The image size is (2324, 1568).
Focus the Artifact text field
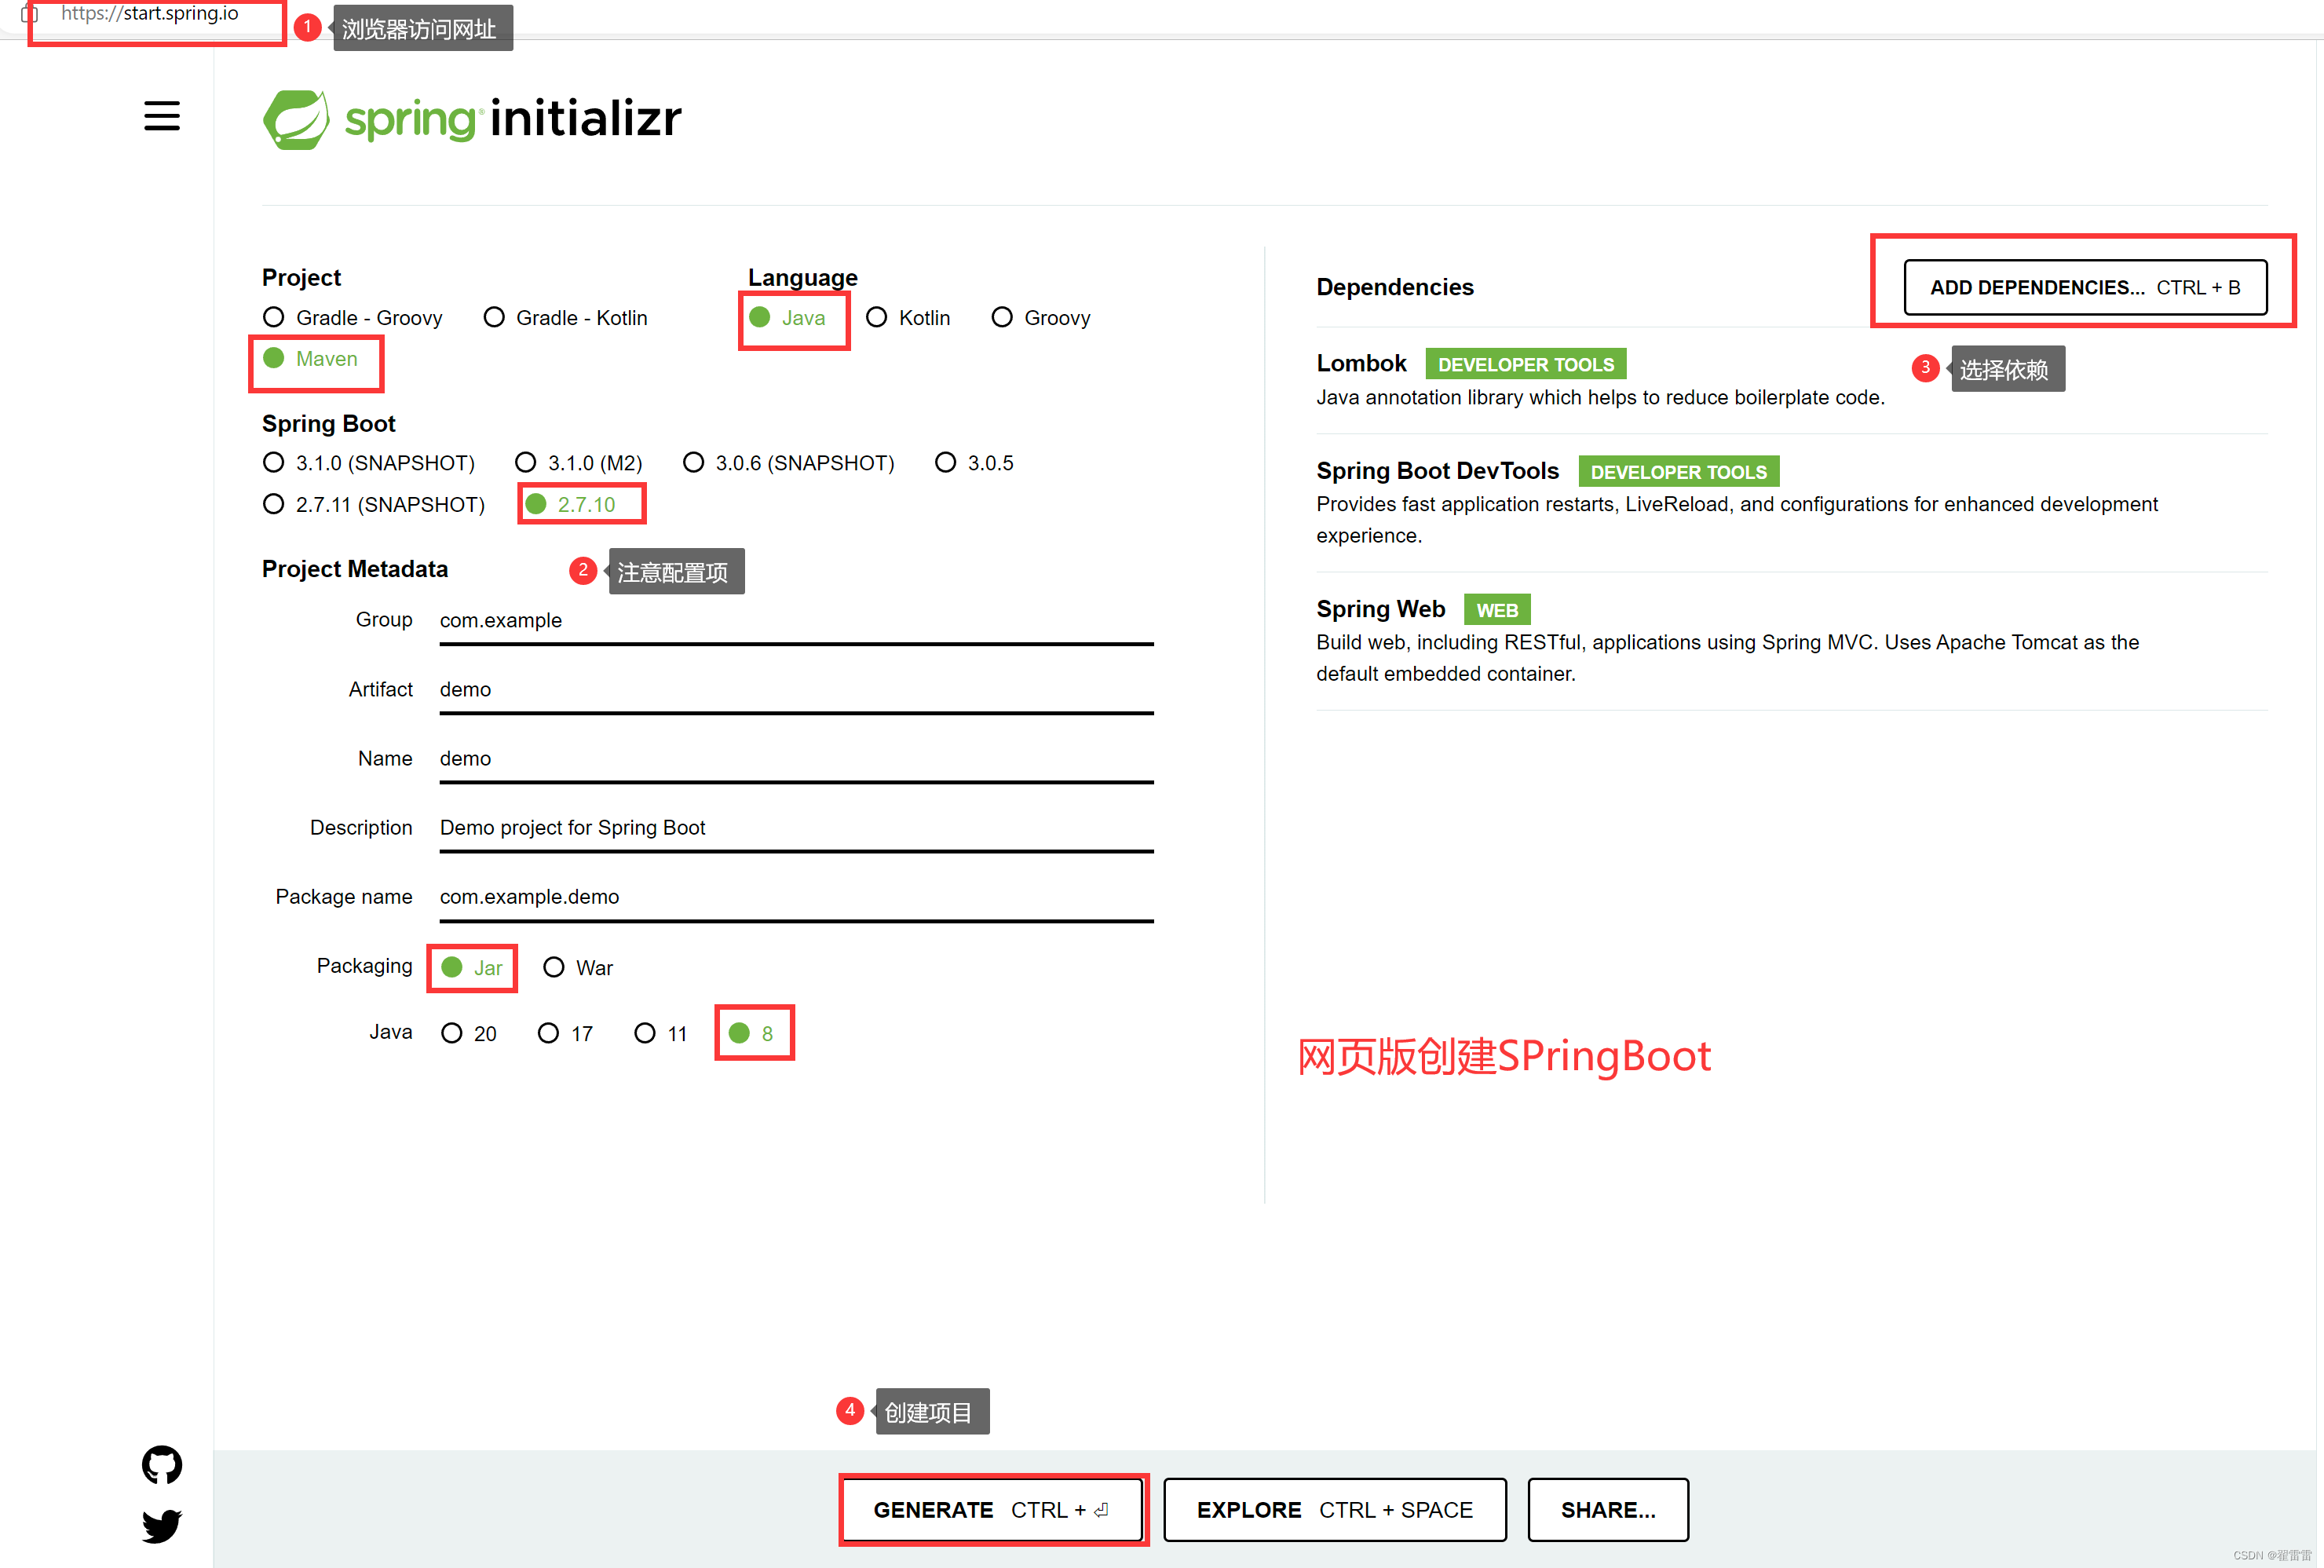[796, 691]
